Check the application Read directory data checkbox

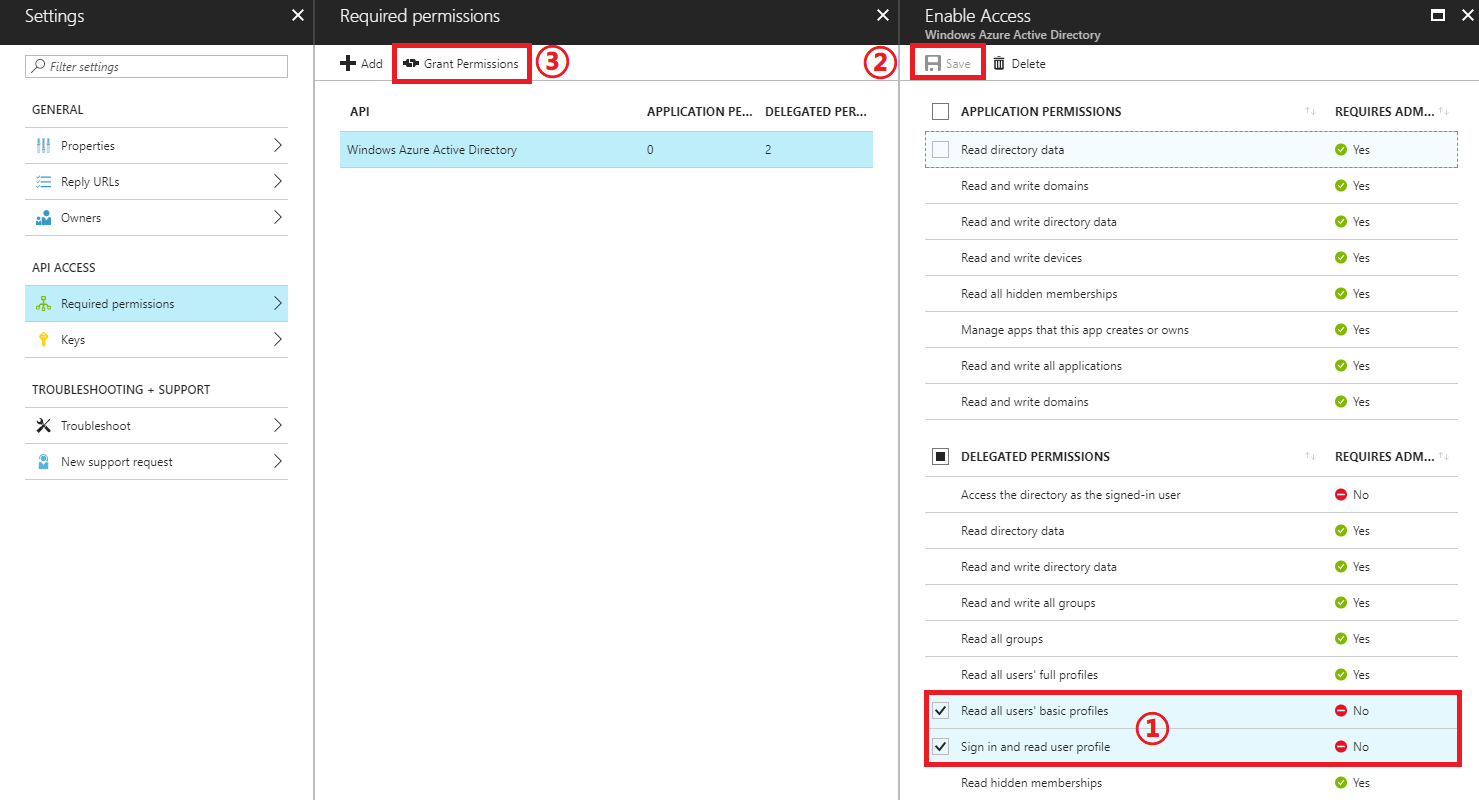click(x=940, y=150)
